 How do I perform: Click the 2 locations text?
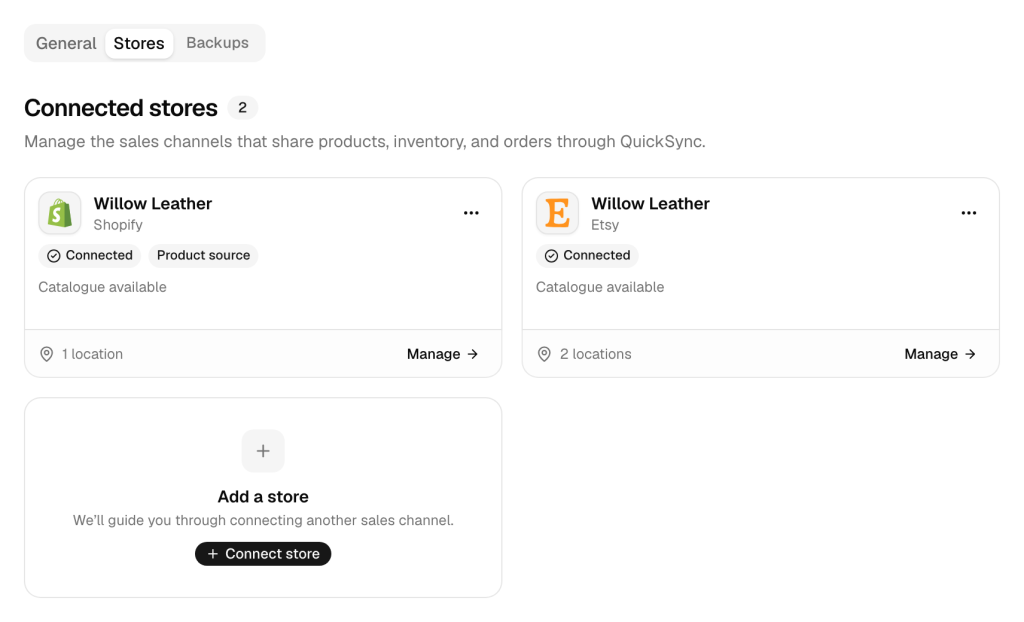point(596,354)
